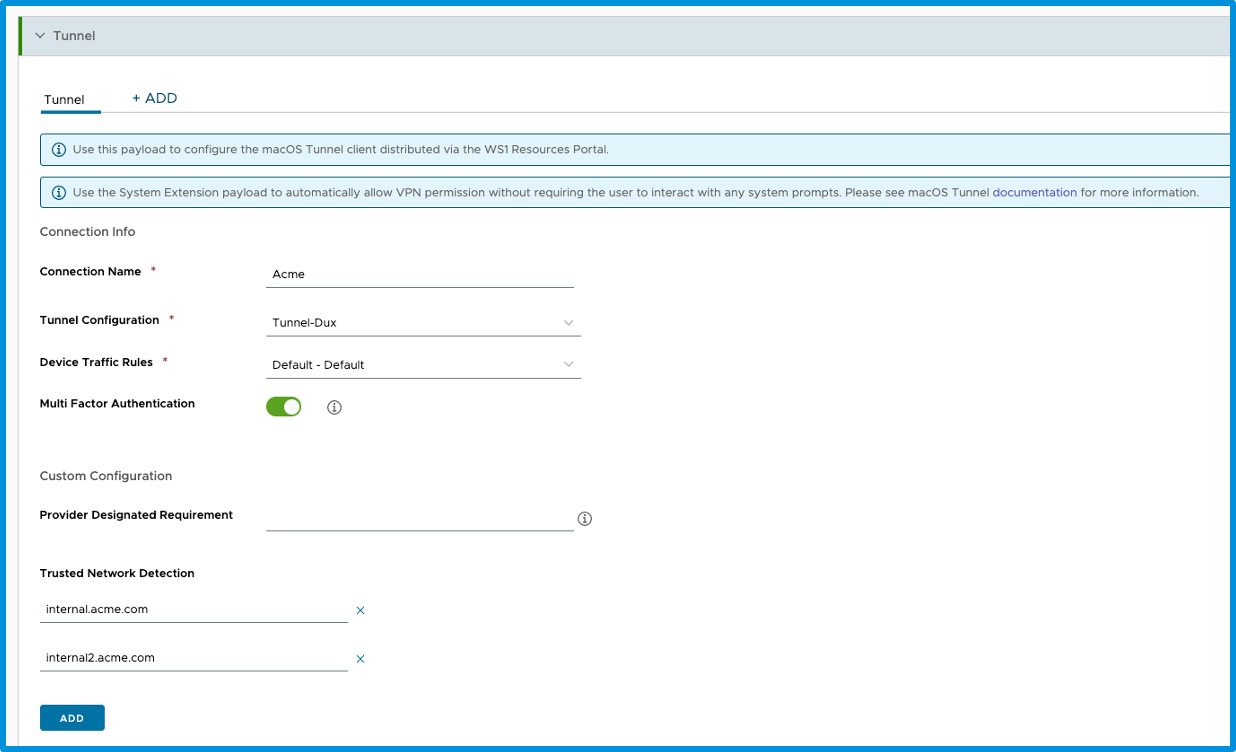Select the Tunnel tab
Screen dimensions: 1236x752
pos(64,100)
